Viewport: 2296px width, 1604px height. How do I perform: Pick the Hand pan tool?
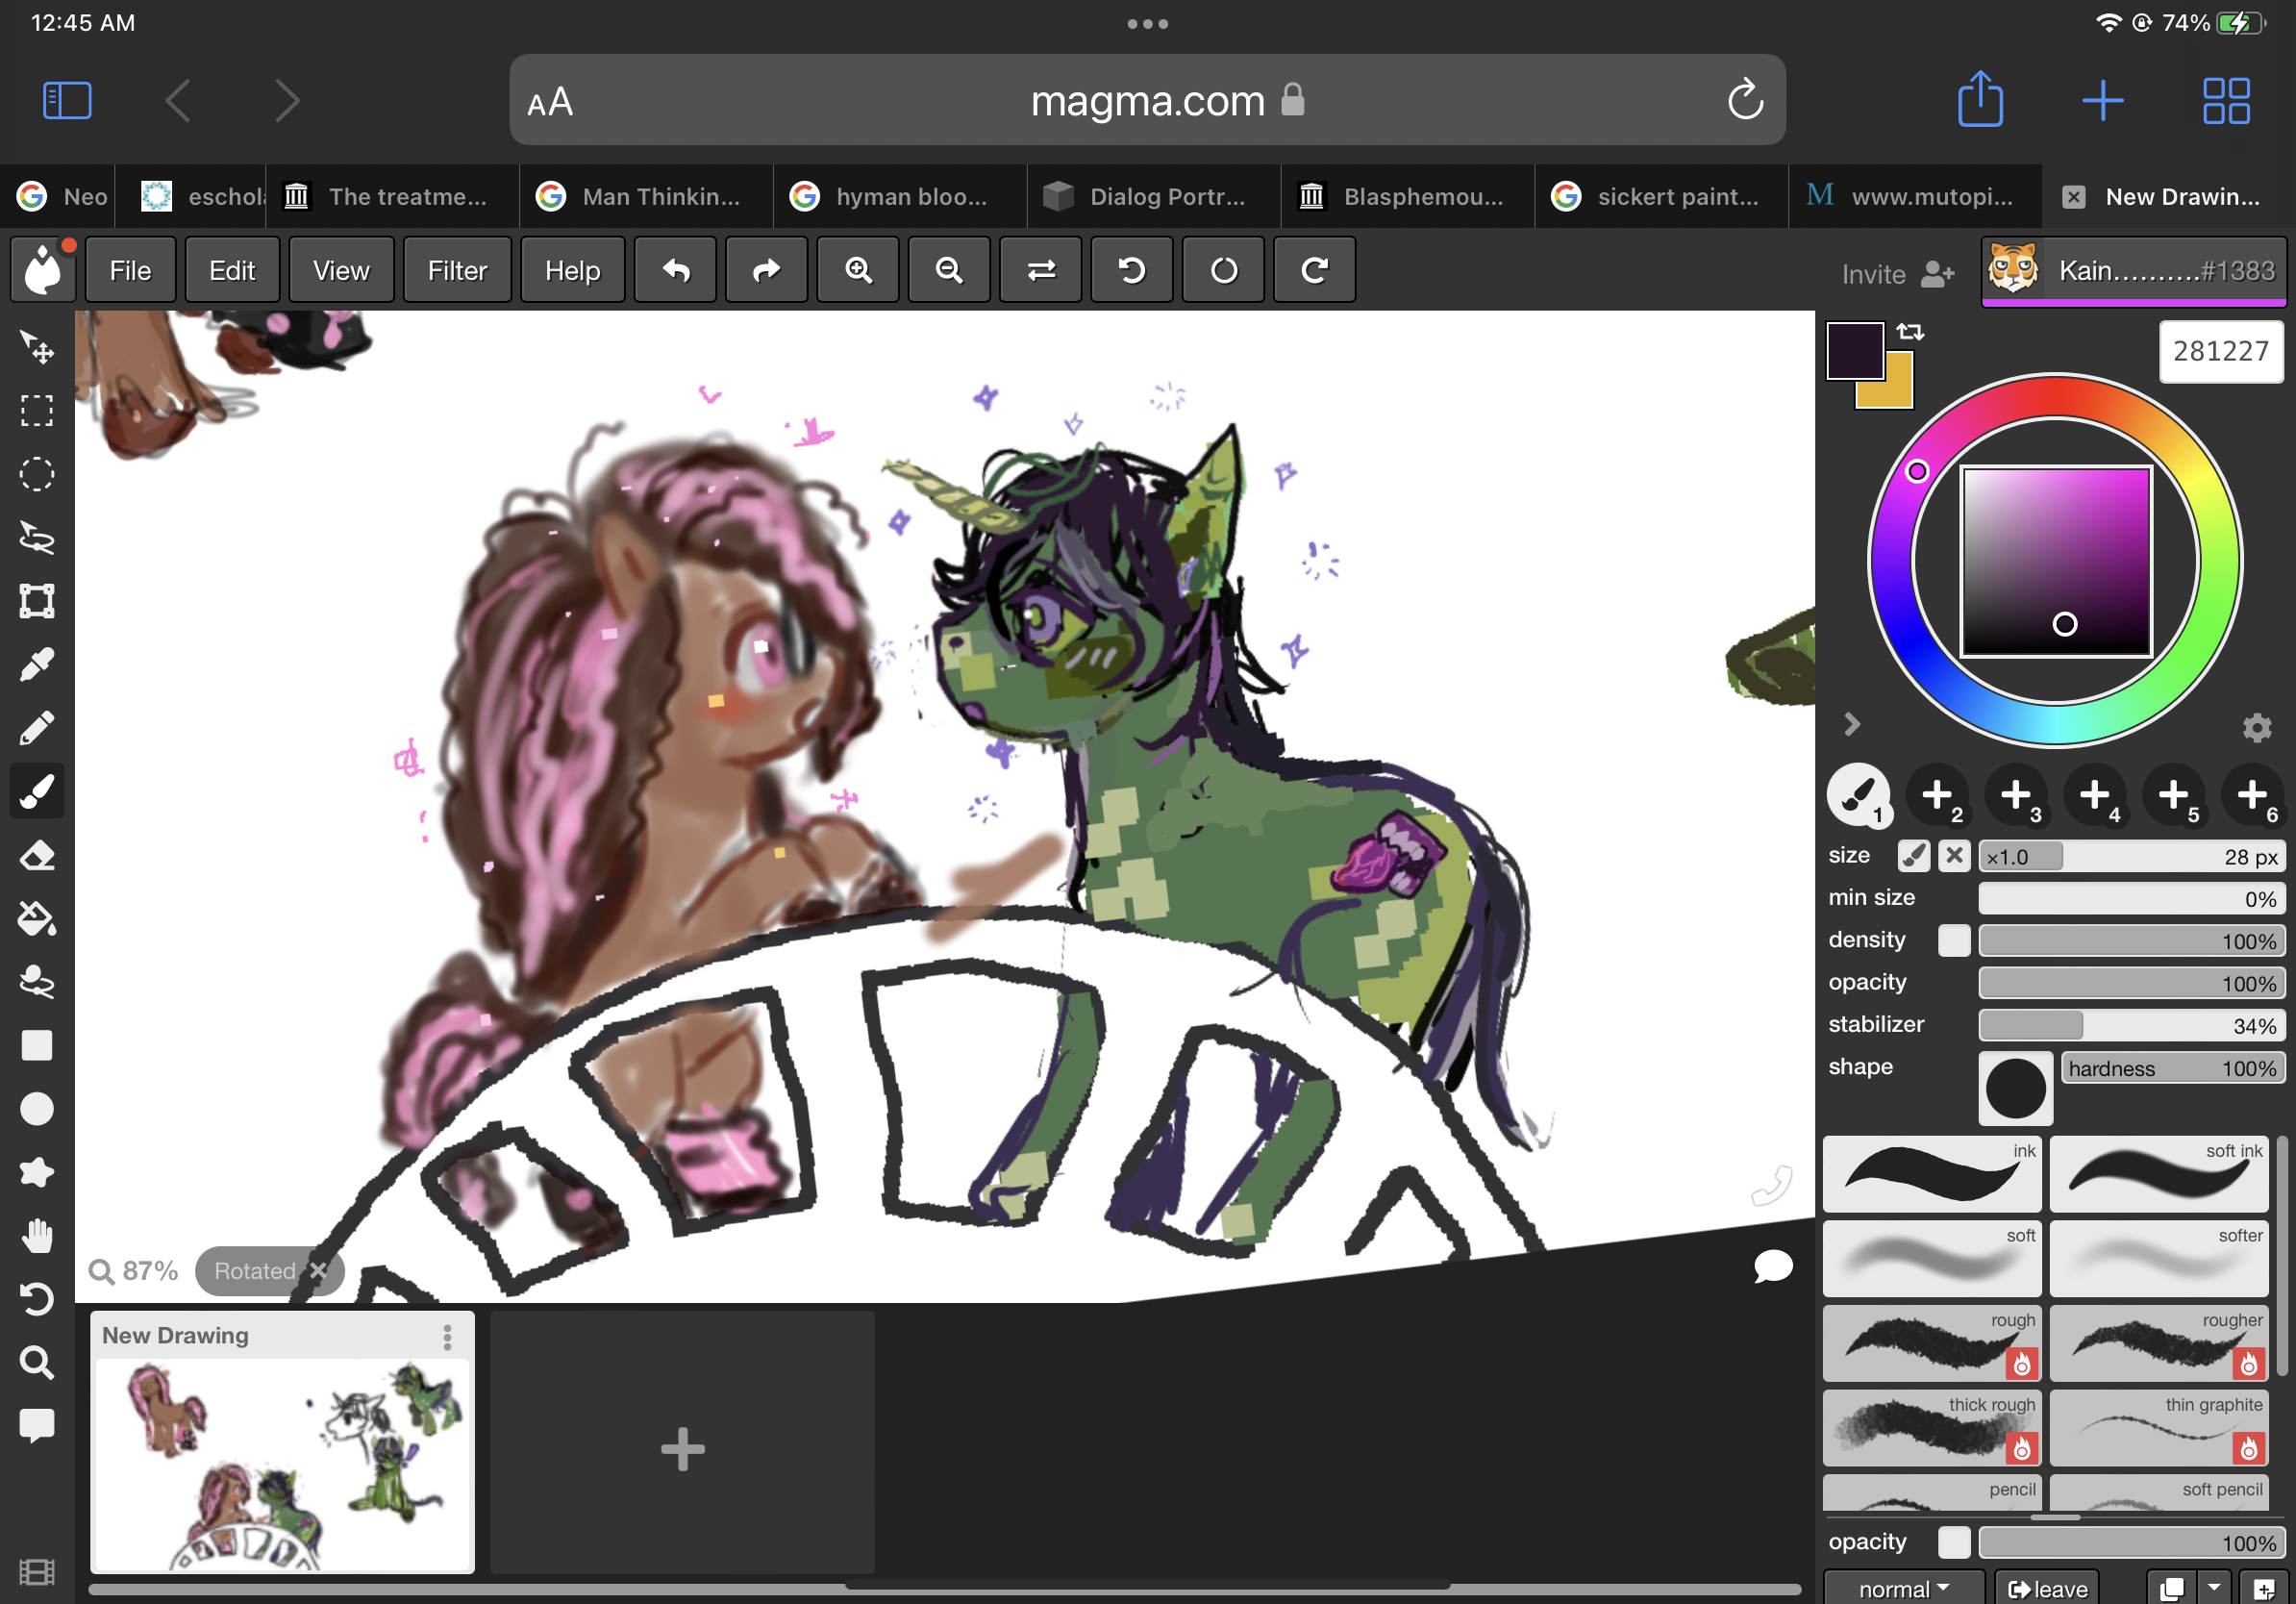pyautogui.click(x=37, y=1236)
